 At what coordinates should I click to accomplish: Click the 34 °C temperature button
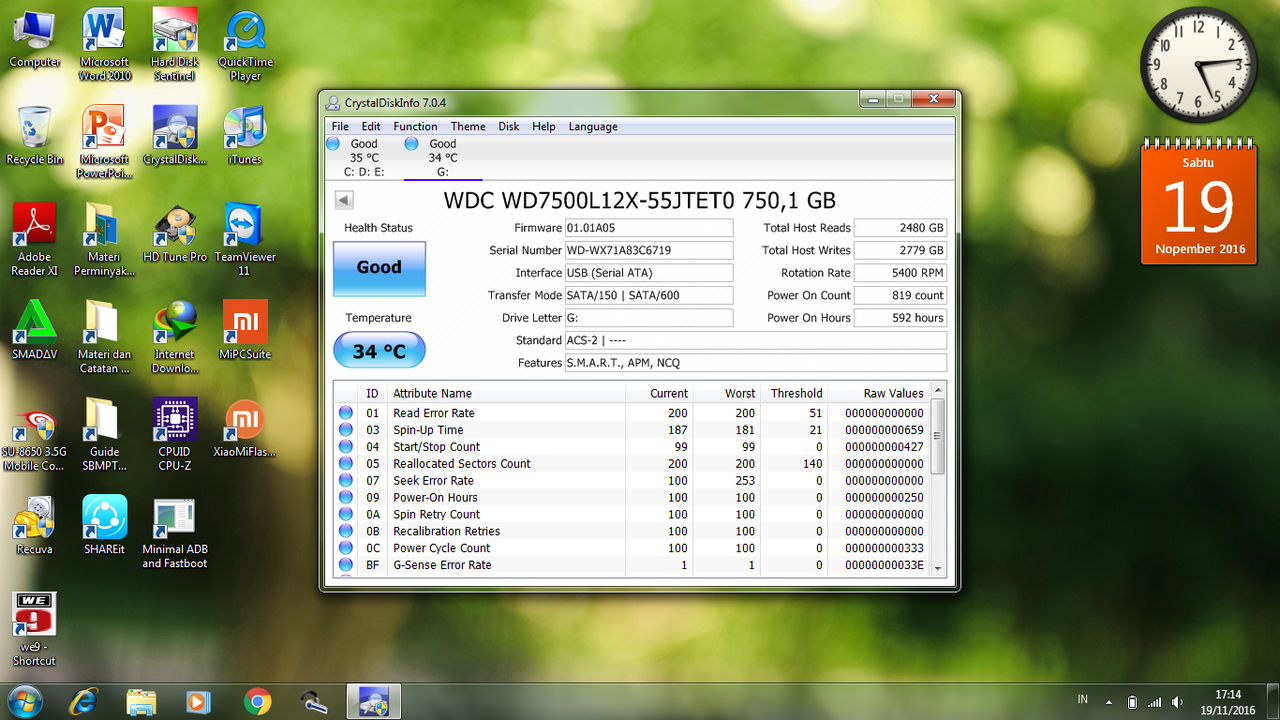tap(379, 351)
